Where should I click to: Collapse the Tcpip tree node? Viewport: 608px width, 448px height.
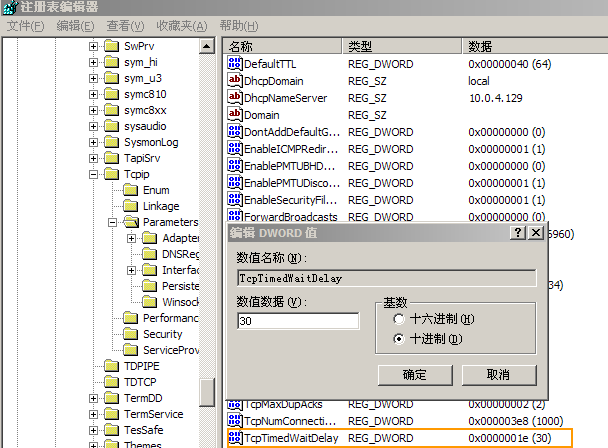(x=94, y=174)
